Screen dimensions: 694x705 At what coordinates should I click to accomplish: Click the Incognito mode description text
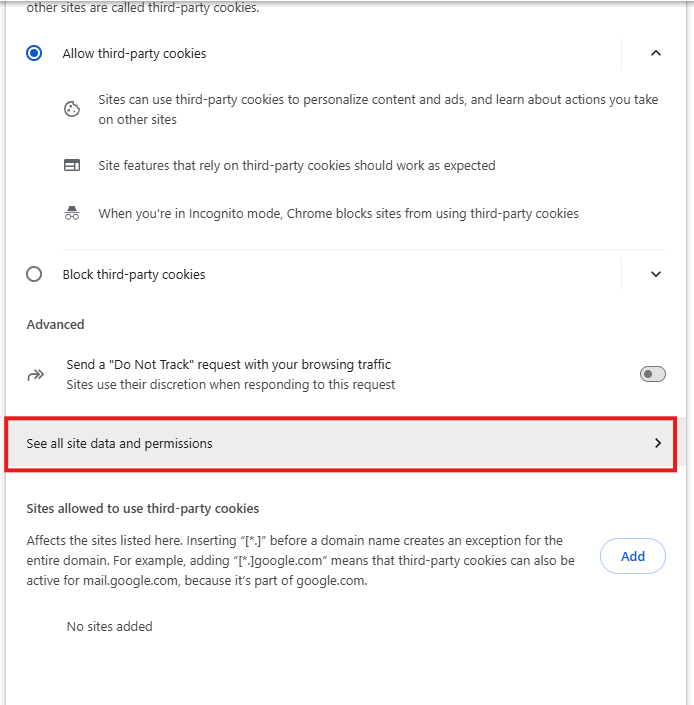pyautogui.click(x=338, y=213)
